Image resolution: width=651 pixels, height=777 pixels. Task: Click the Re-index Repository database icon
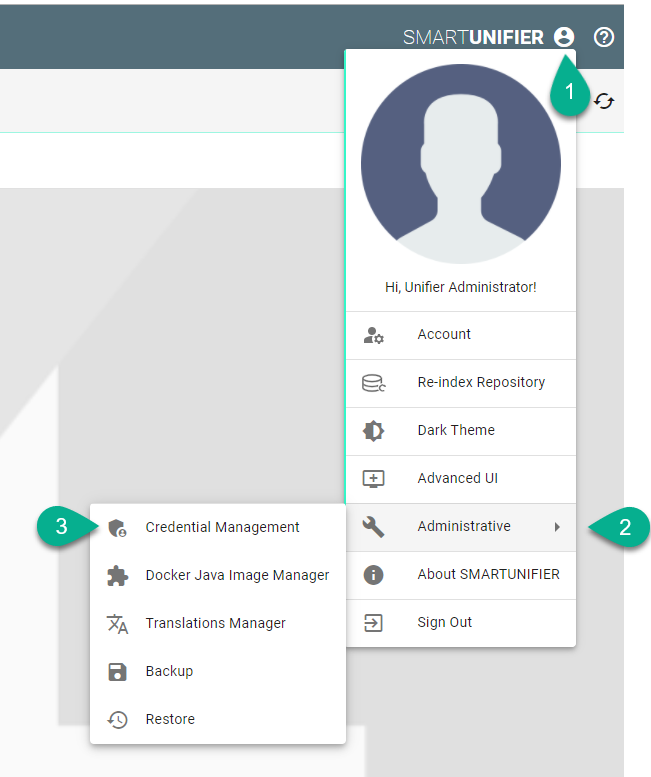[x=373, y=383]
